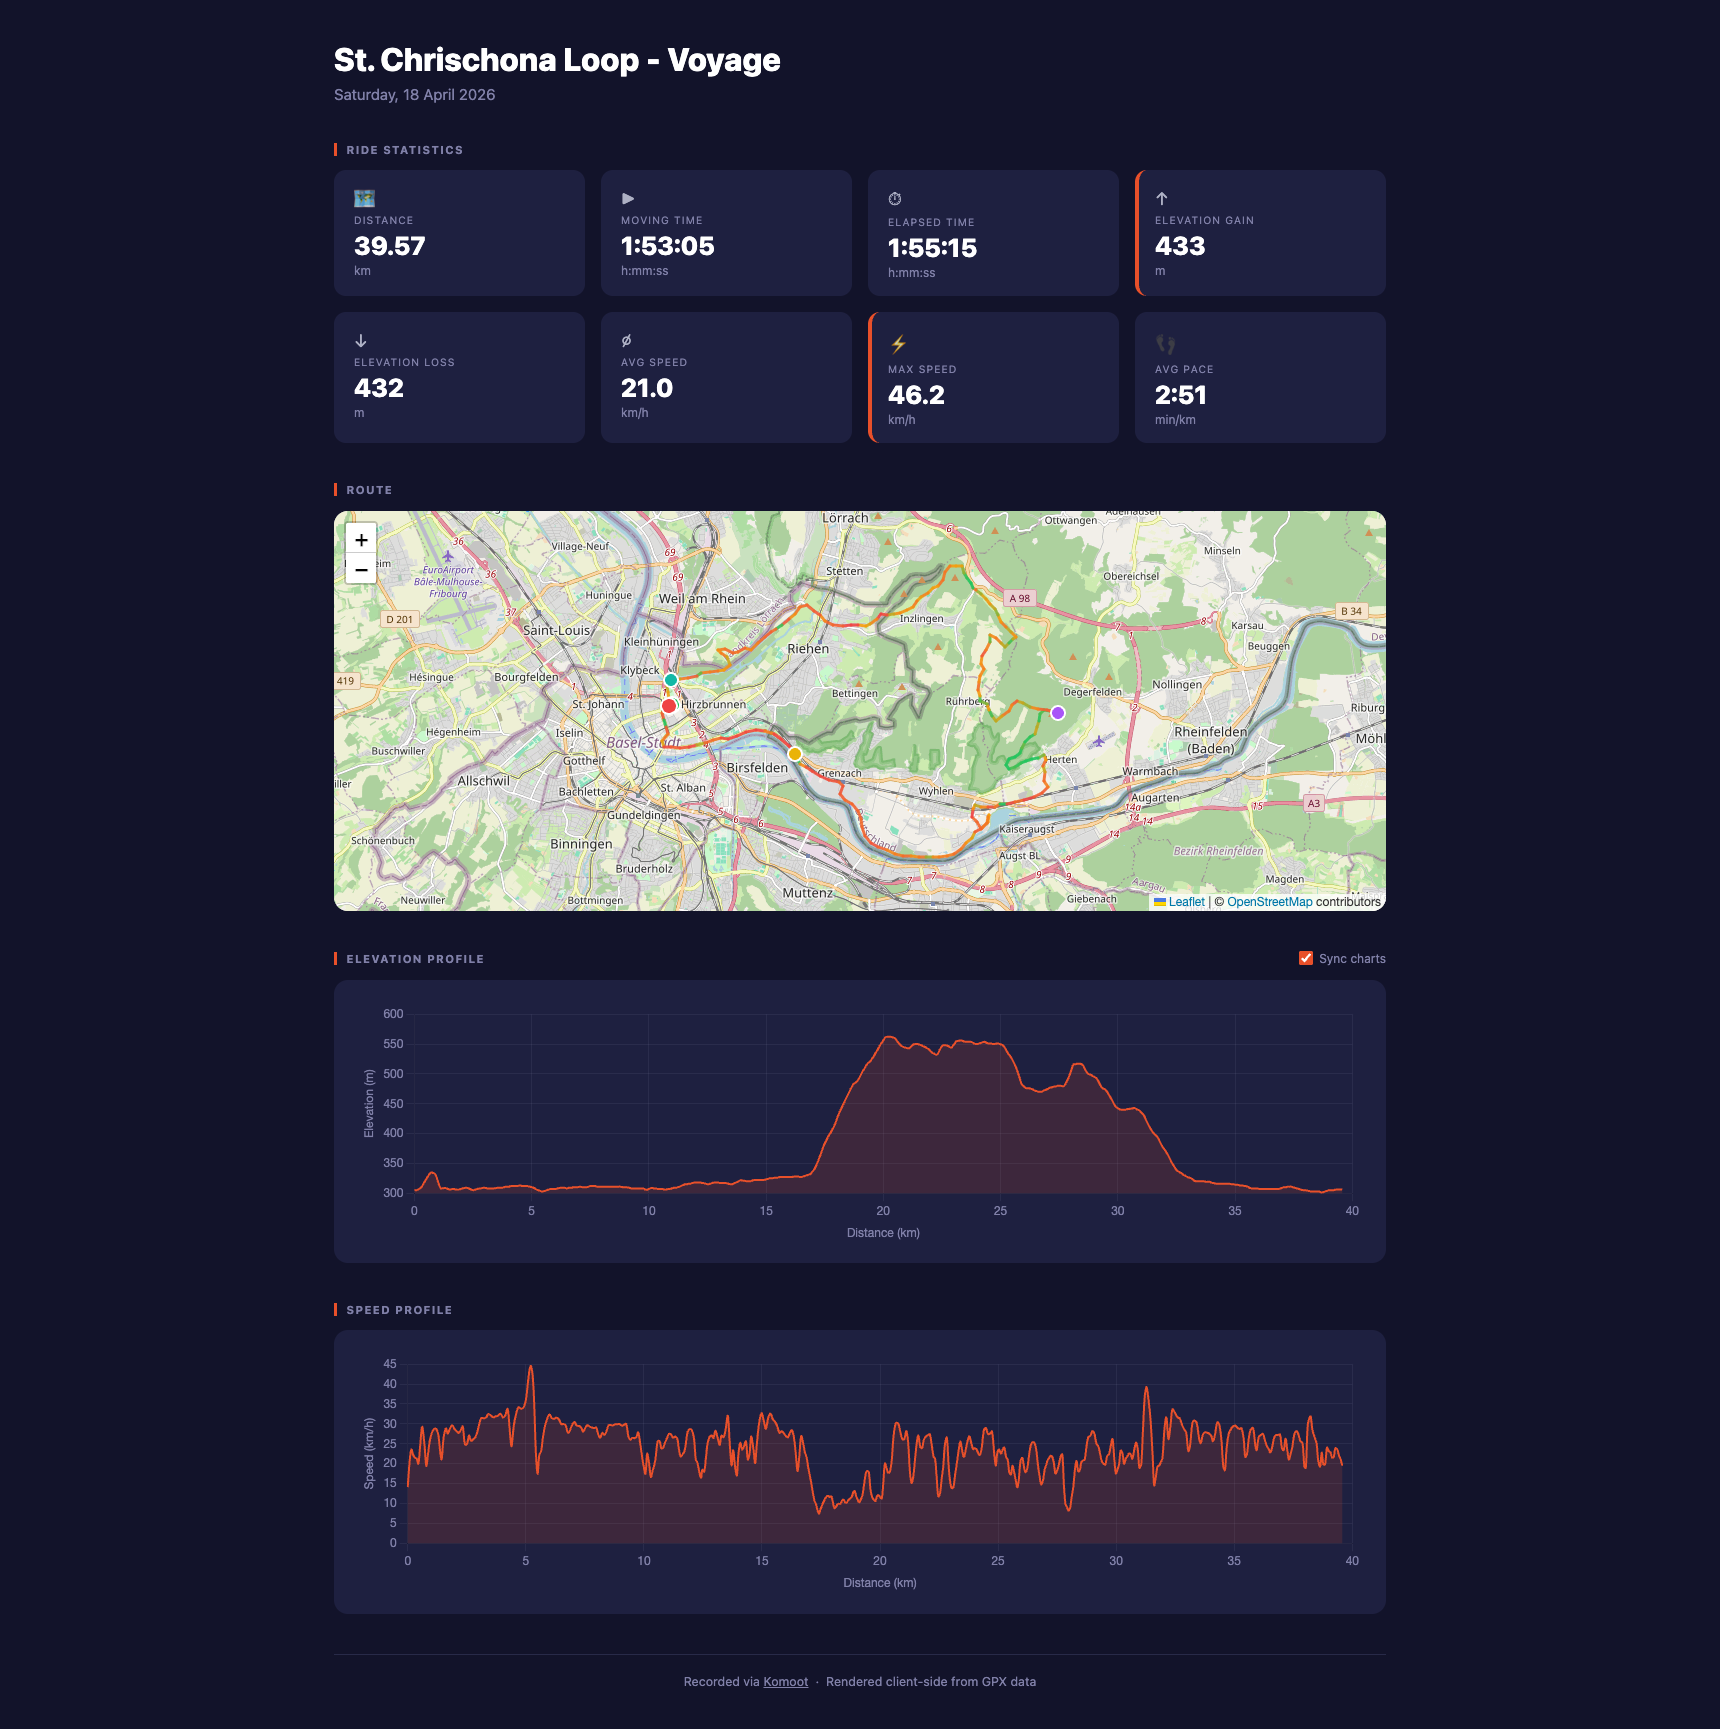Click the teal start marker on map
Viewport: 1720px width, 1729px height.
coord(671,680)
